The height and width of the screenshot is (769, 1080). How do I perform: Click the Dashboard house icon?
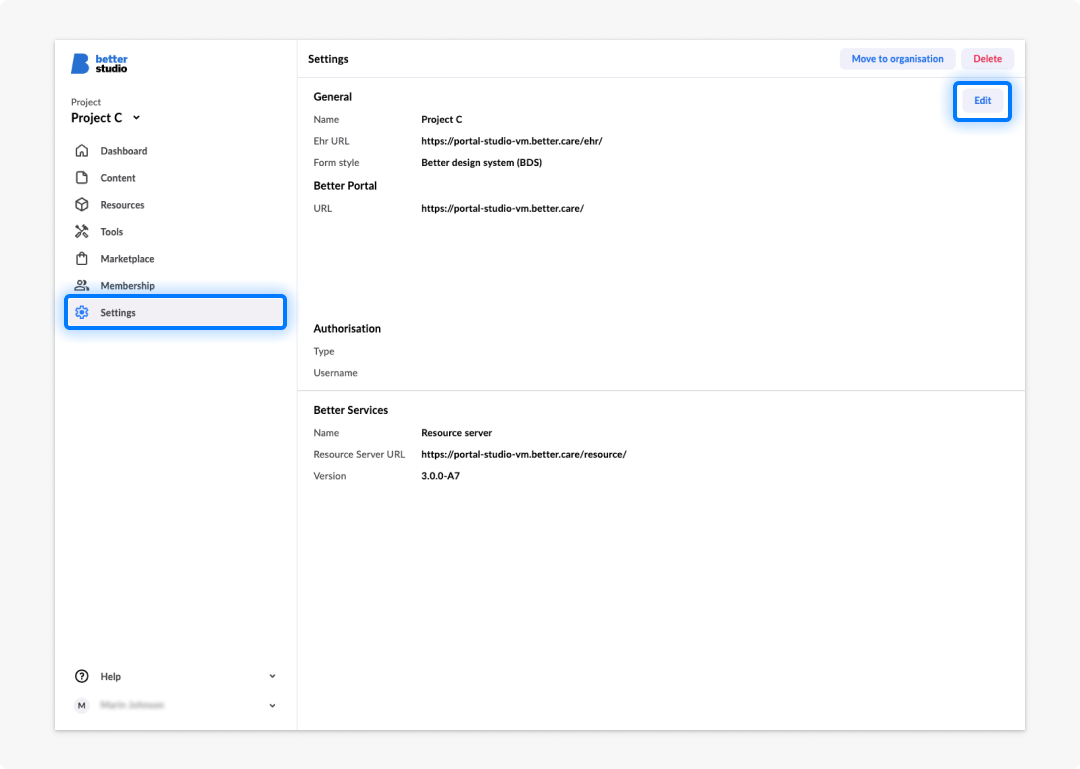(82, 150)
